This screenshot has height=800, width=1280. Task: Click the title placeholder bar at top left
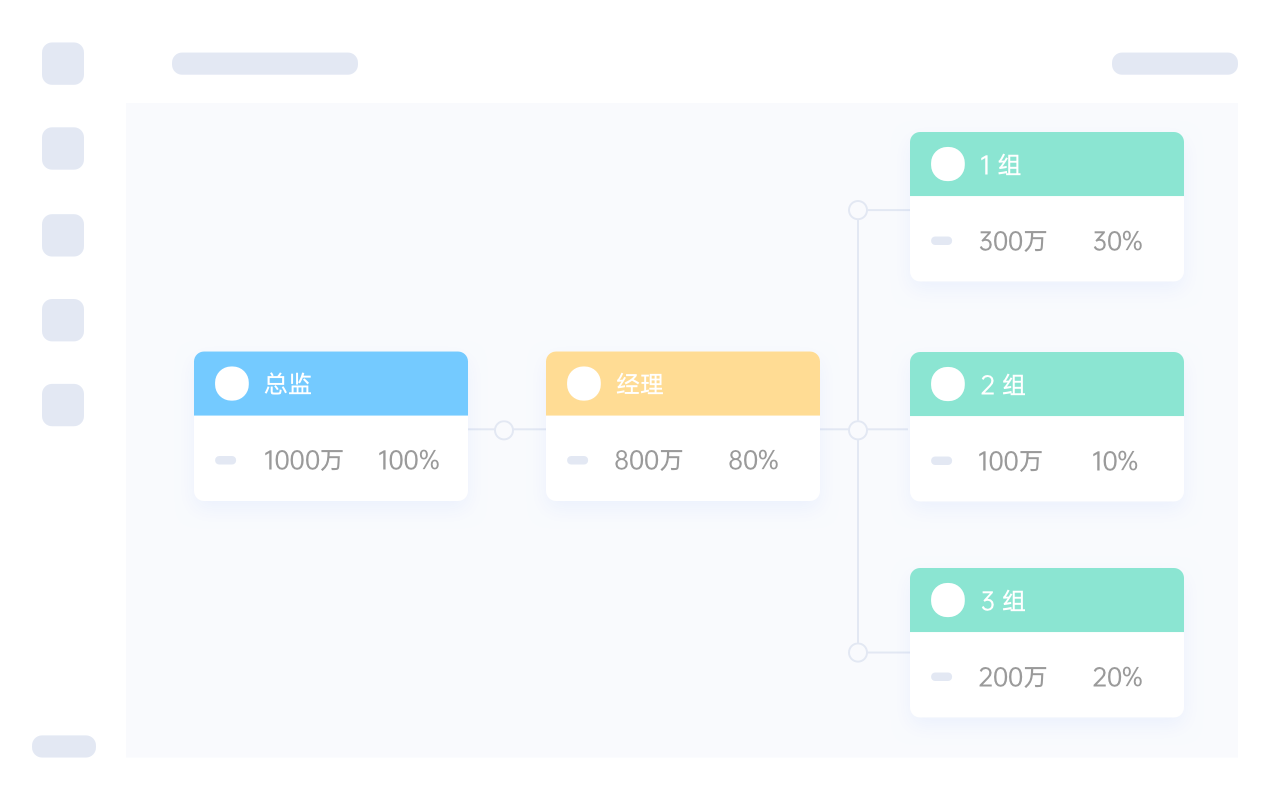265,64
